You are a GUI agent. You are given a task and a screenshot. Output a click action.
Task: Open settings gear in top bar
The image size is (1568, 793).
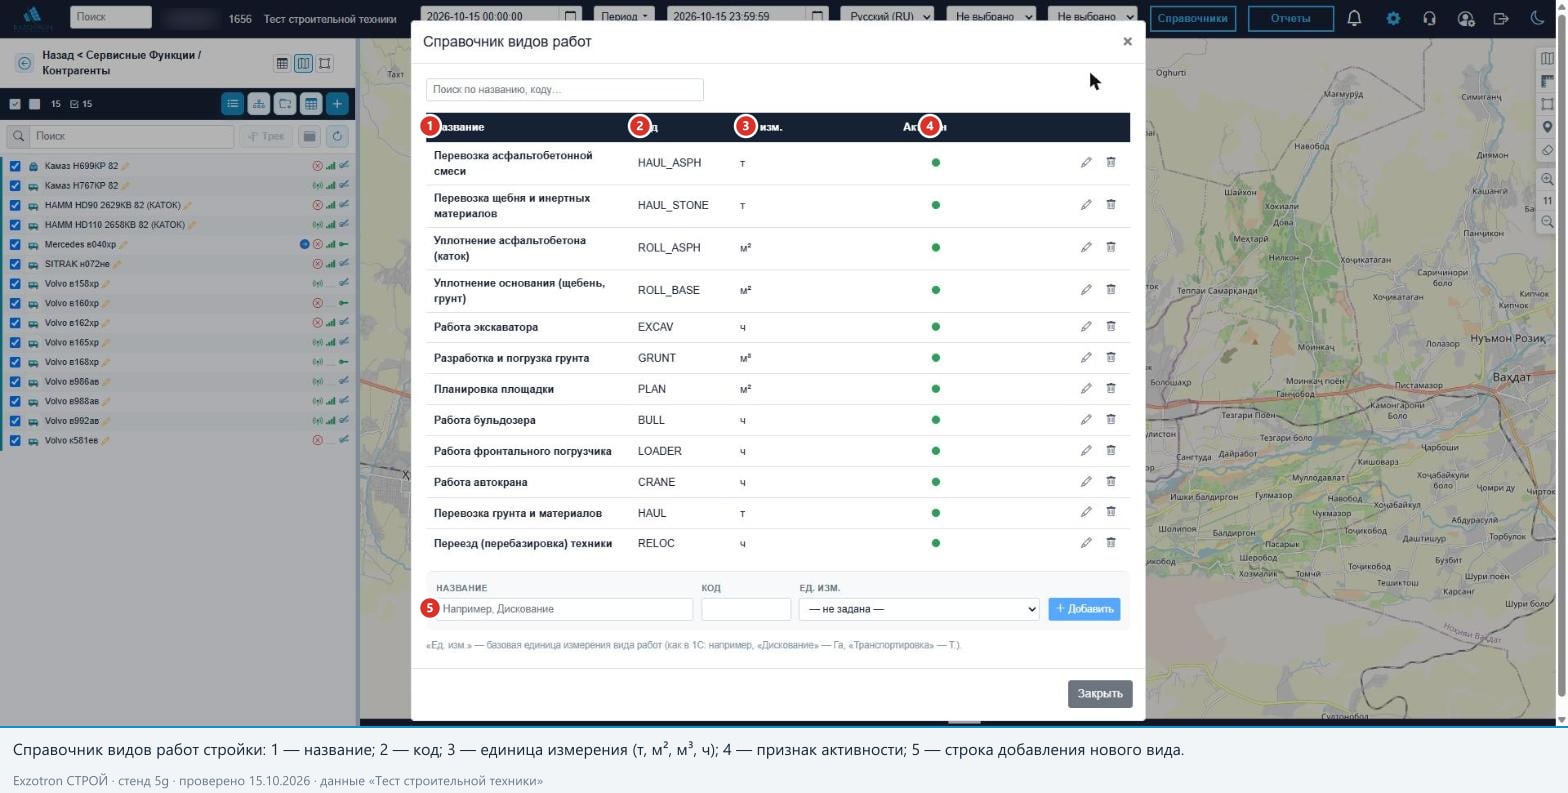(x=1393, y=18)
